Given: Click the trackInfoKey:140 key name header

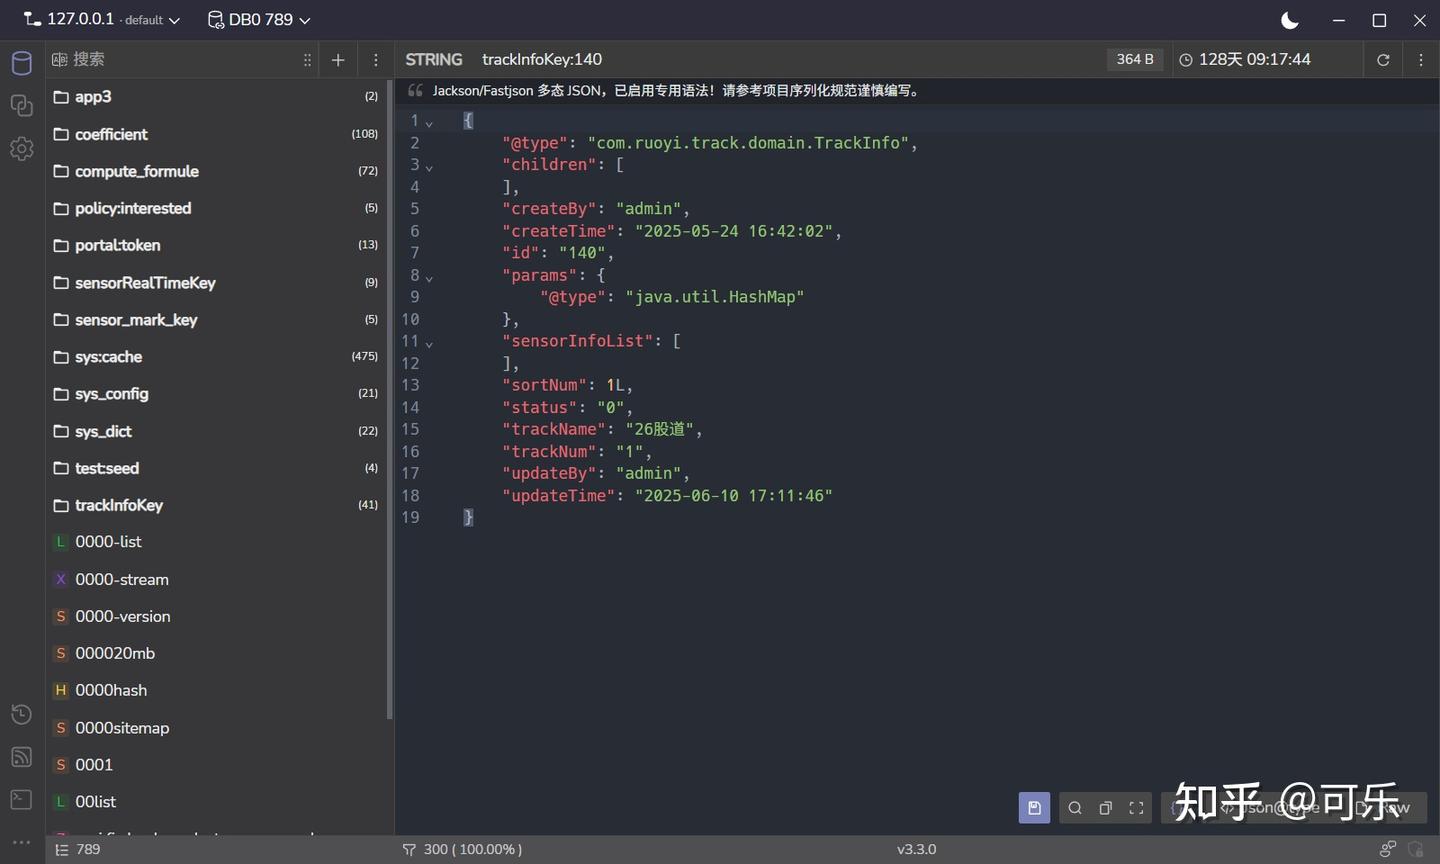Looking at the screenshot, I should coord(542,60).
